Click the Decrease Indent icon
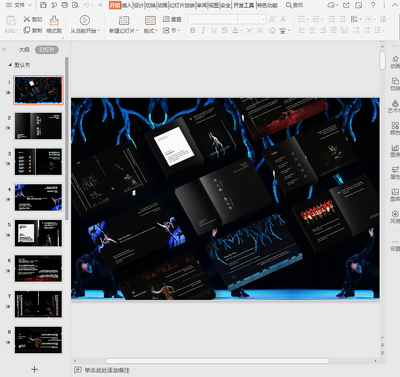The height and width of the screenshot is (377, 400). tap(332, 19)
